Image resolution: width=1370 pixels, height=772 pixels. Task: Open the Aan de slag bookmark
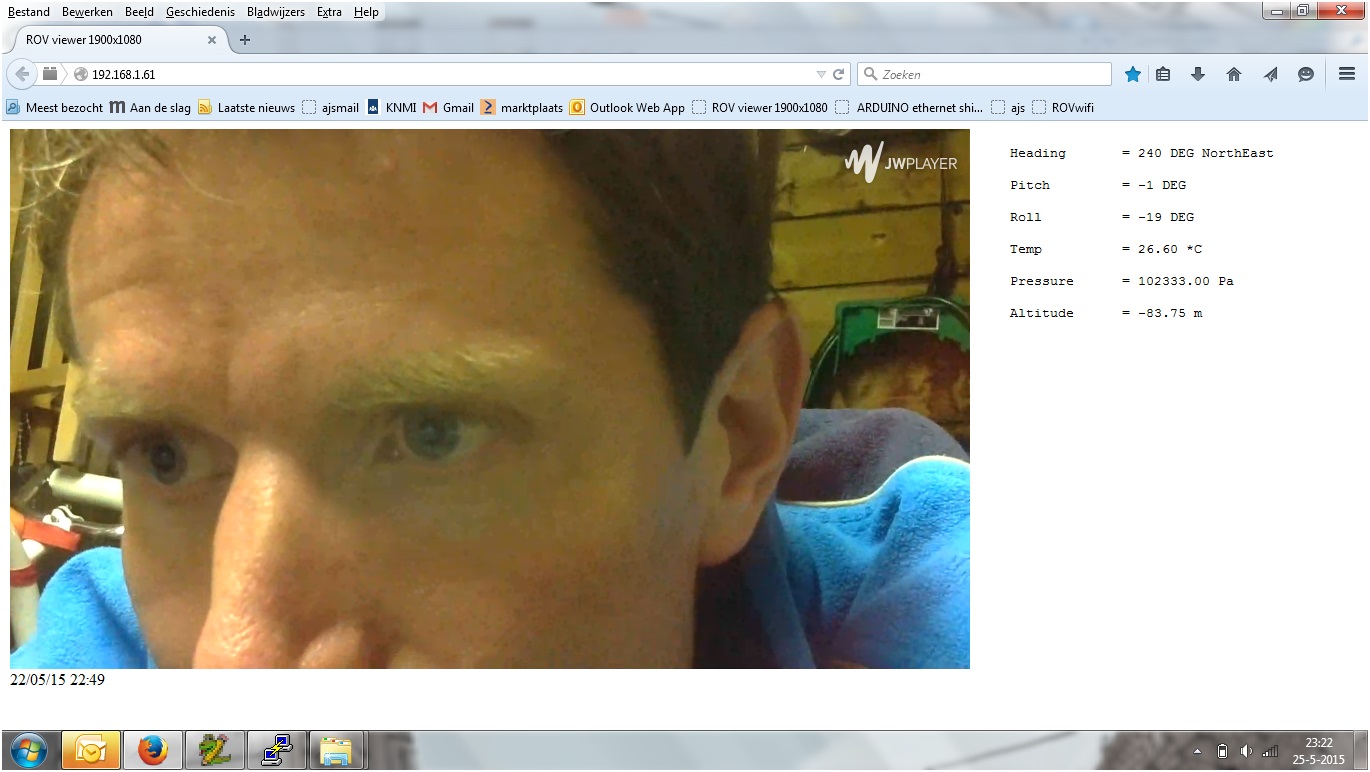[x=150, y=107]
